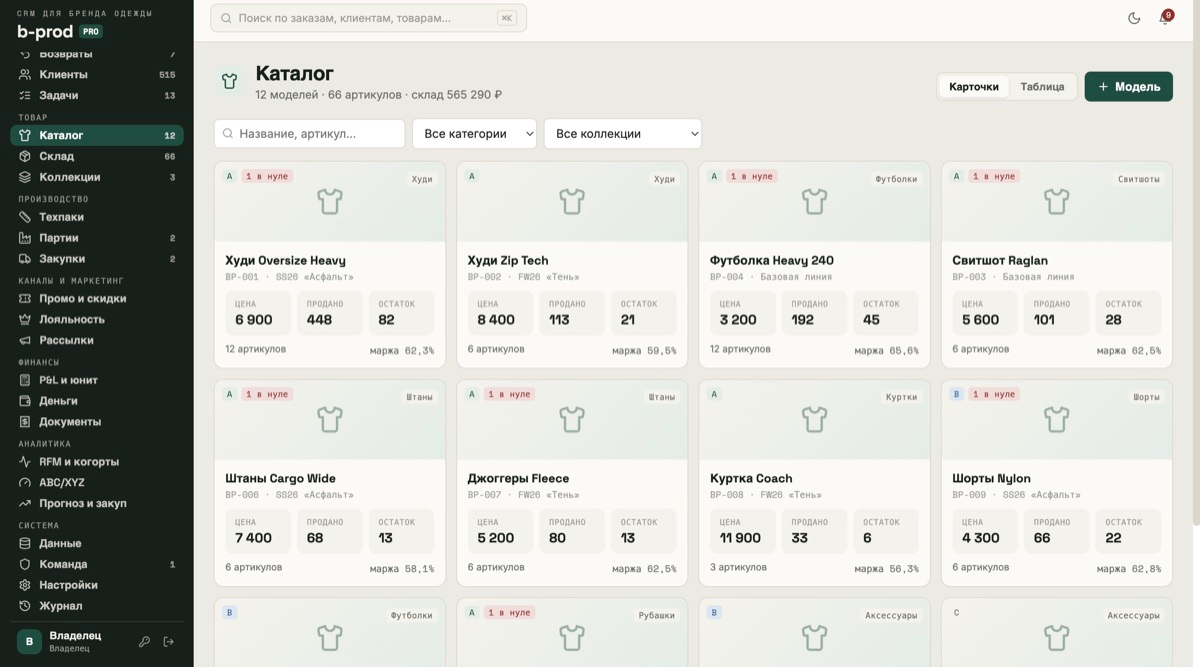The image size is (1200, 667).
Task: Click the Джоггеры Fleece thumbnail image
Action: 572,420
